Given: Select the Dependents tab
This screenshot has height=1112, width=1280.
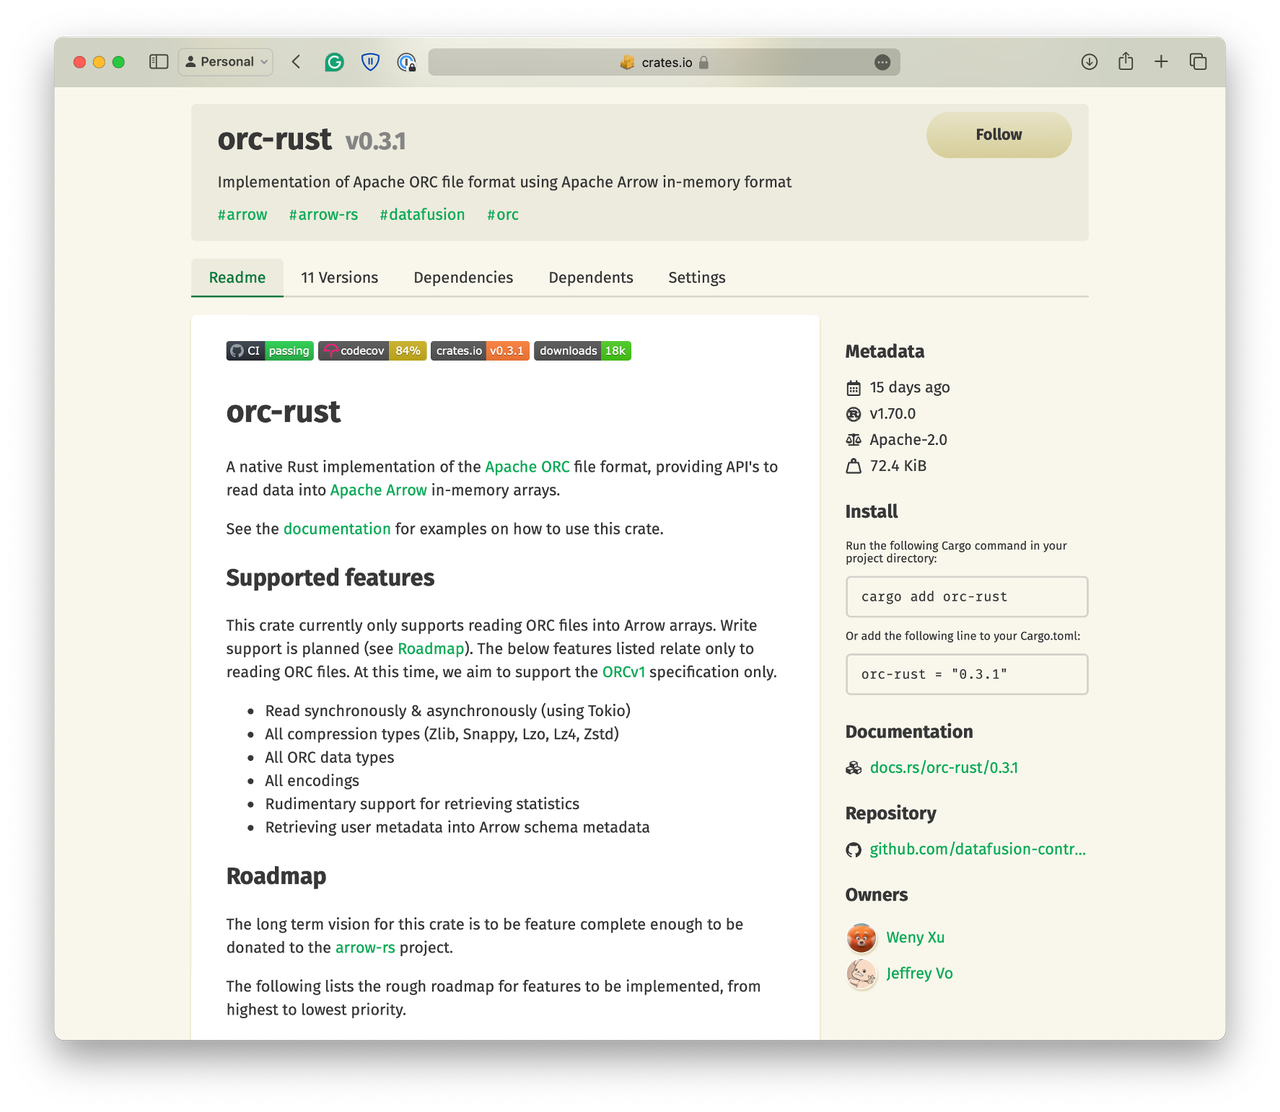Looking at the screenshot, I should pos(590,278).
